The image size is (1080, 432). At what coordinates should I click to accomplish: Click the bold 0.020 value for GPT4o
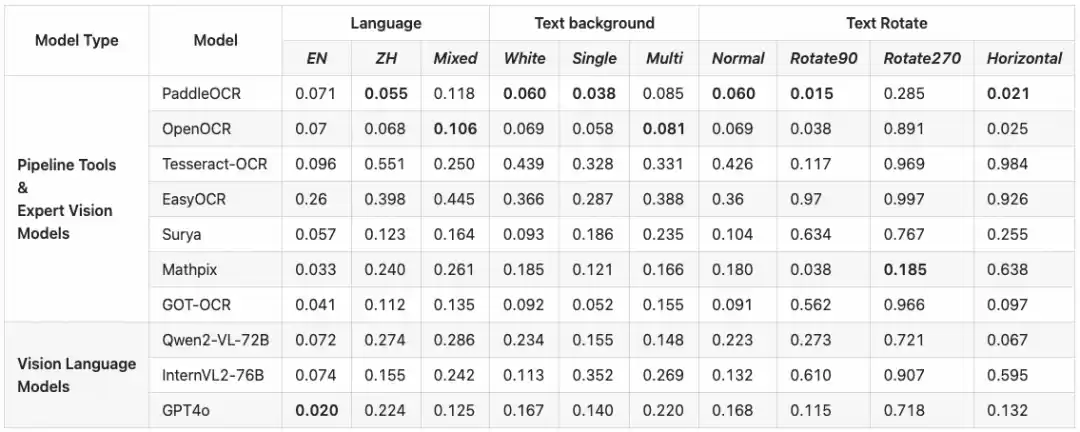click(x=317, y=410)
